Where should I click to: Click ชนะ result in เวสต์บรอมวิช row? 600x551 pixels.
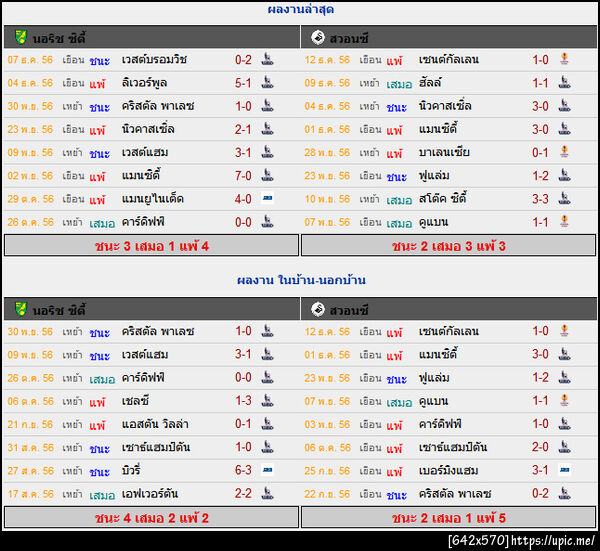point(99,60)
